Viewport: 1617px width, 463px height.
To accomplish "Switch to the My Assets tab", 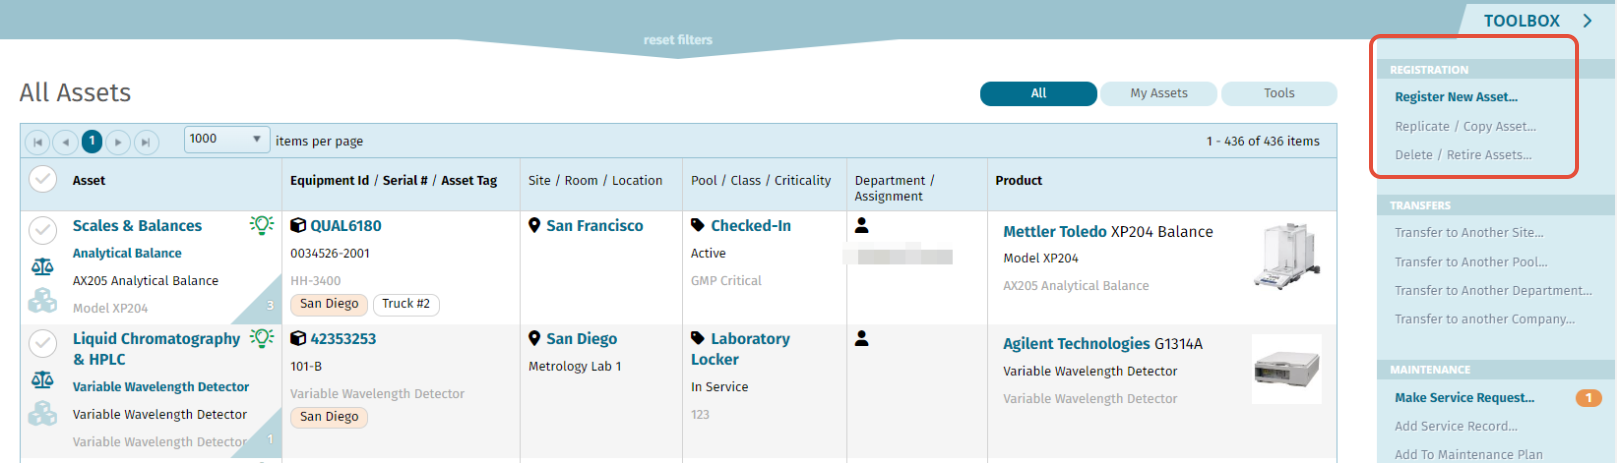I will click(1159, 93).
